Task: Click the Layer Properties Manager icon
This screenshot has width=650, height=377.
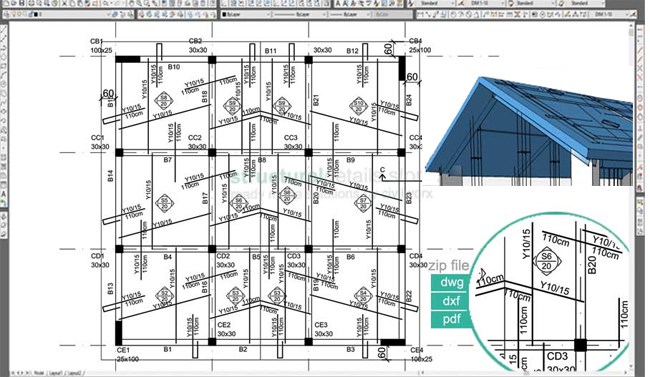Action: [6, 15]
